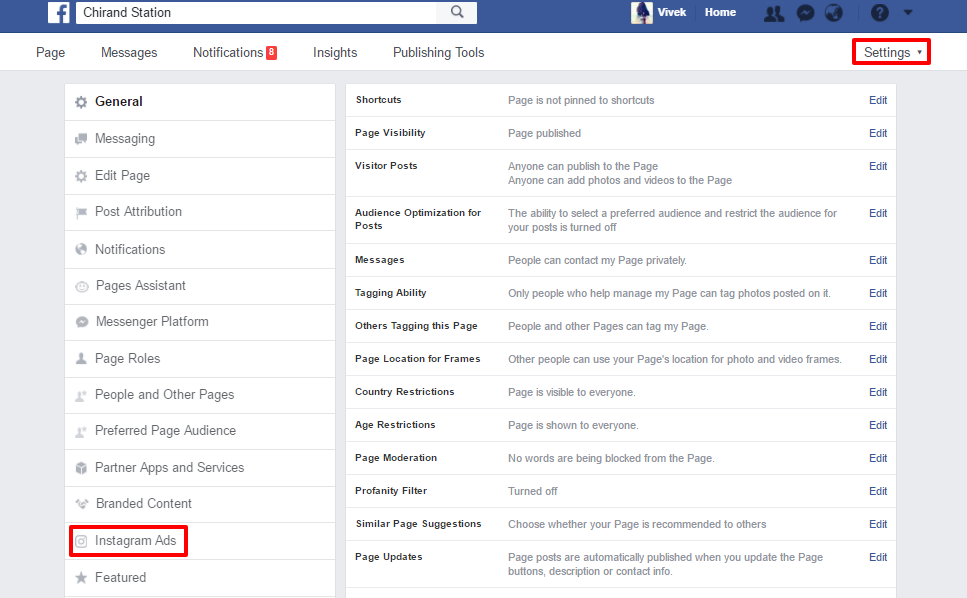
Task: Click the search magnifier button
Action: pyautogui.click(x=456, y=12)
